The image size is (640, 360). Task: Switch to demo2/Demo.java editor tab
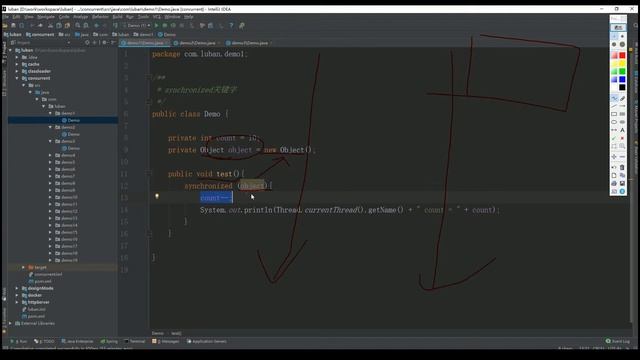[x=197, y=43]
